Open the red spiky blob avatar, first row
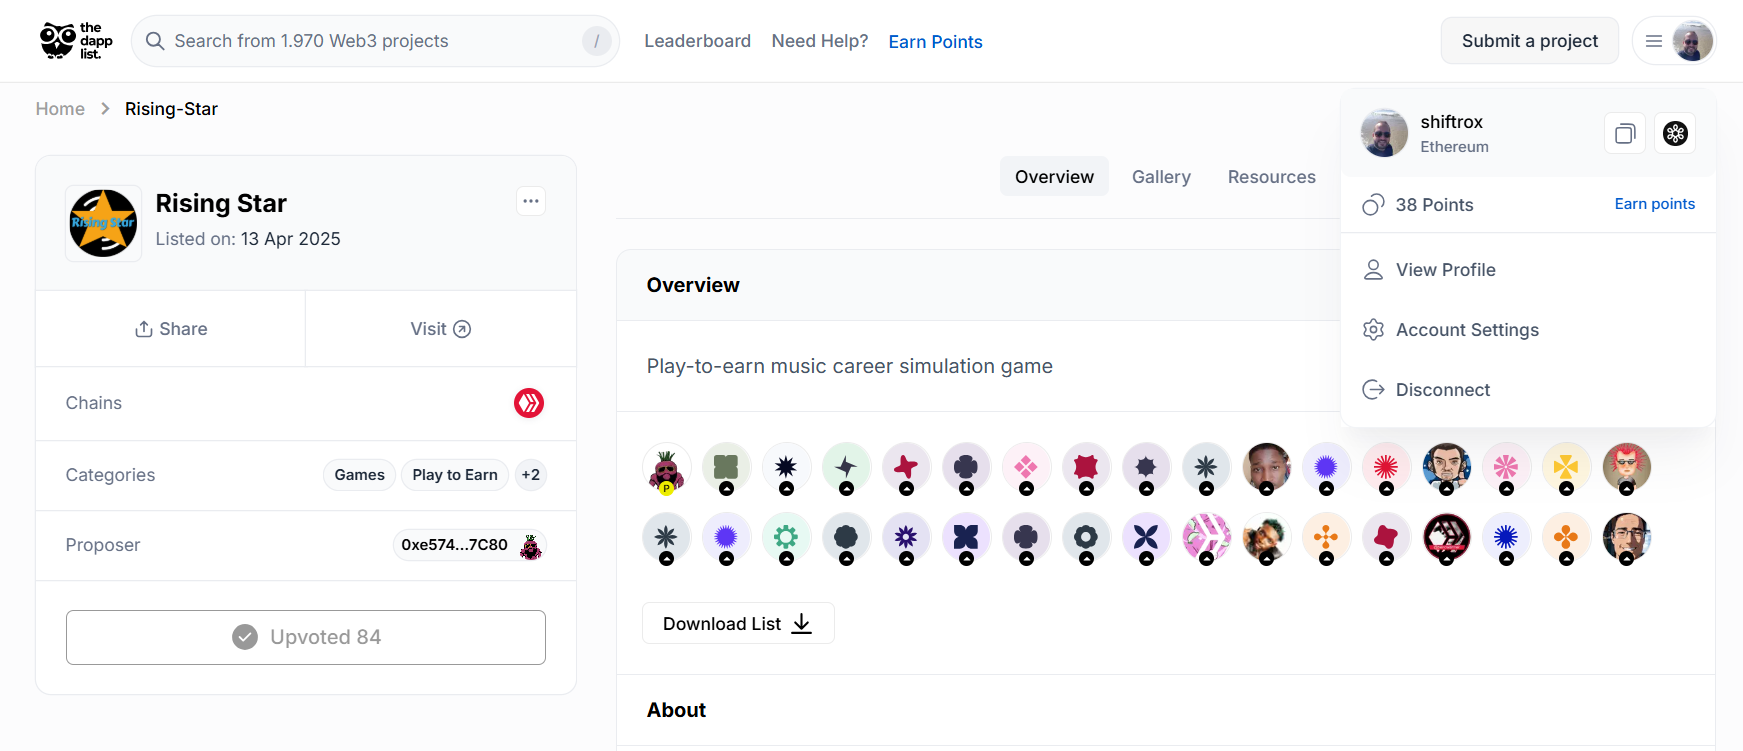This screenshot has height=751, width=1743. tap(1086, 467)
